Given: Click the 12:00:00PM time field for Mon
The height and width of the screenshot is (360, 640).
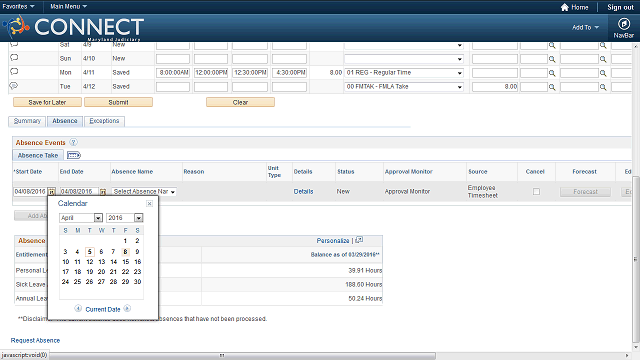Looking at the screenshot, I should pyautogui.click(x=211, y=73).
